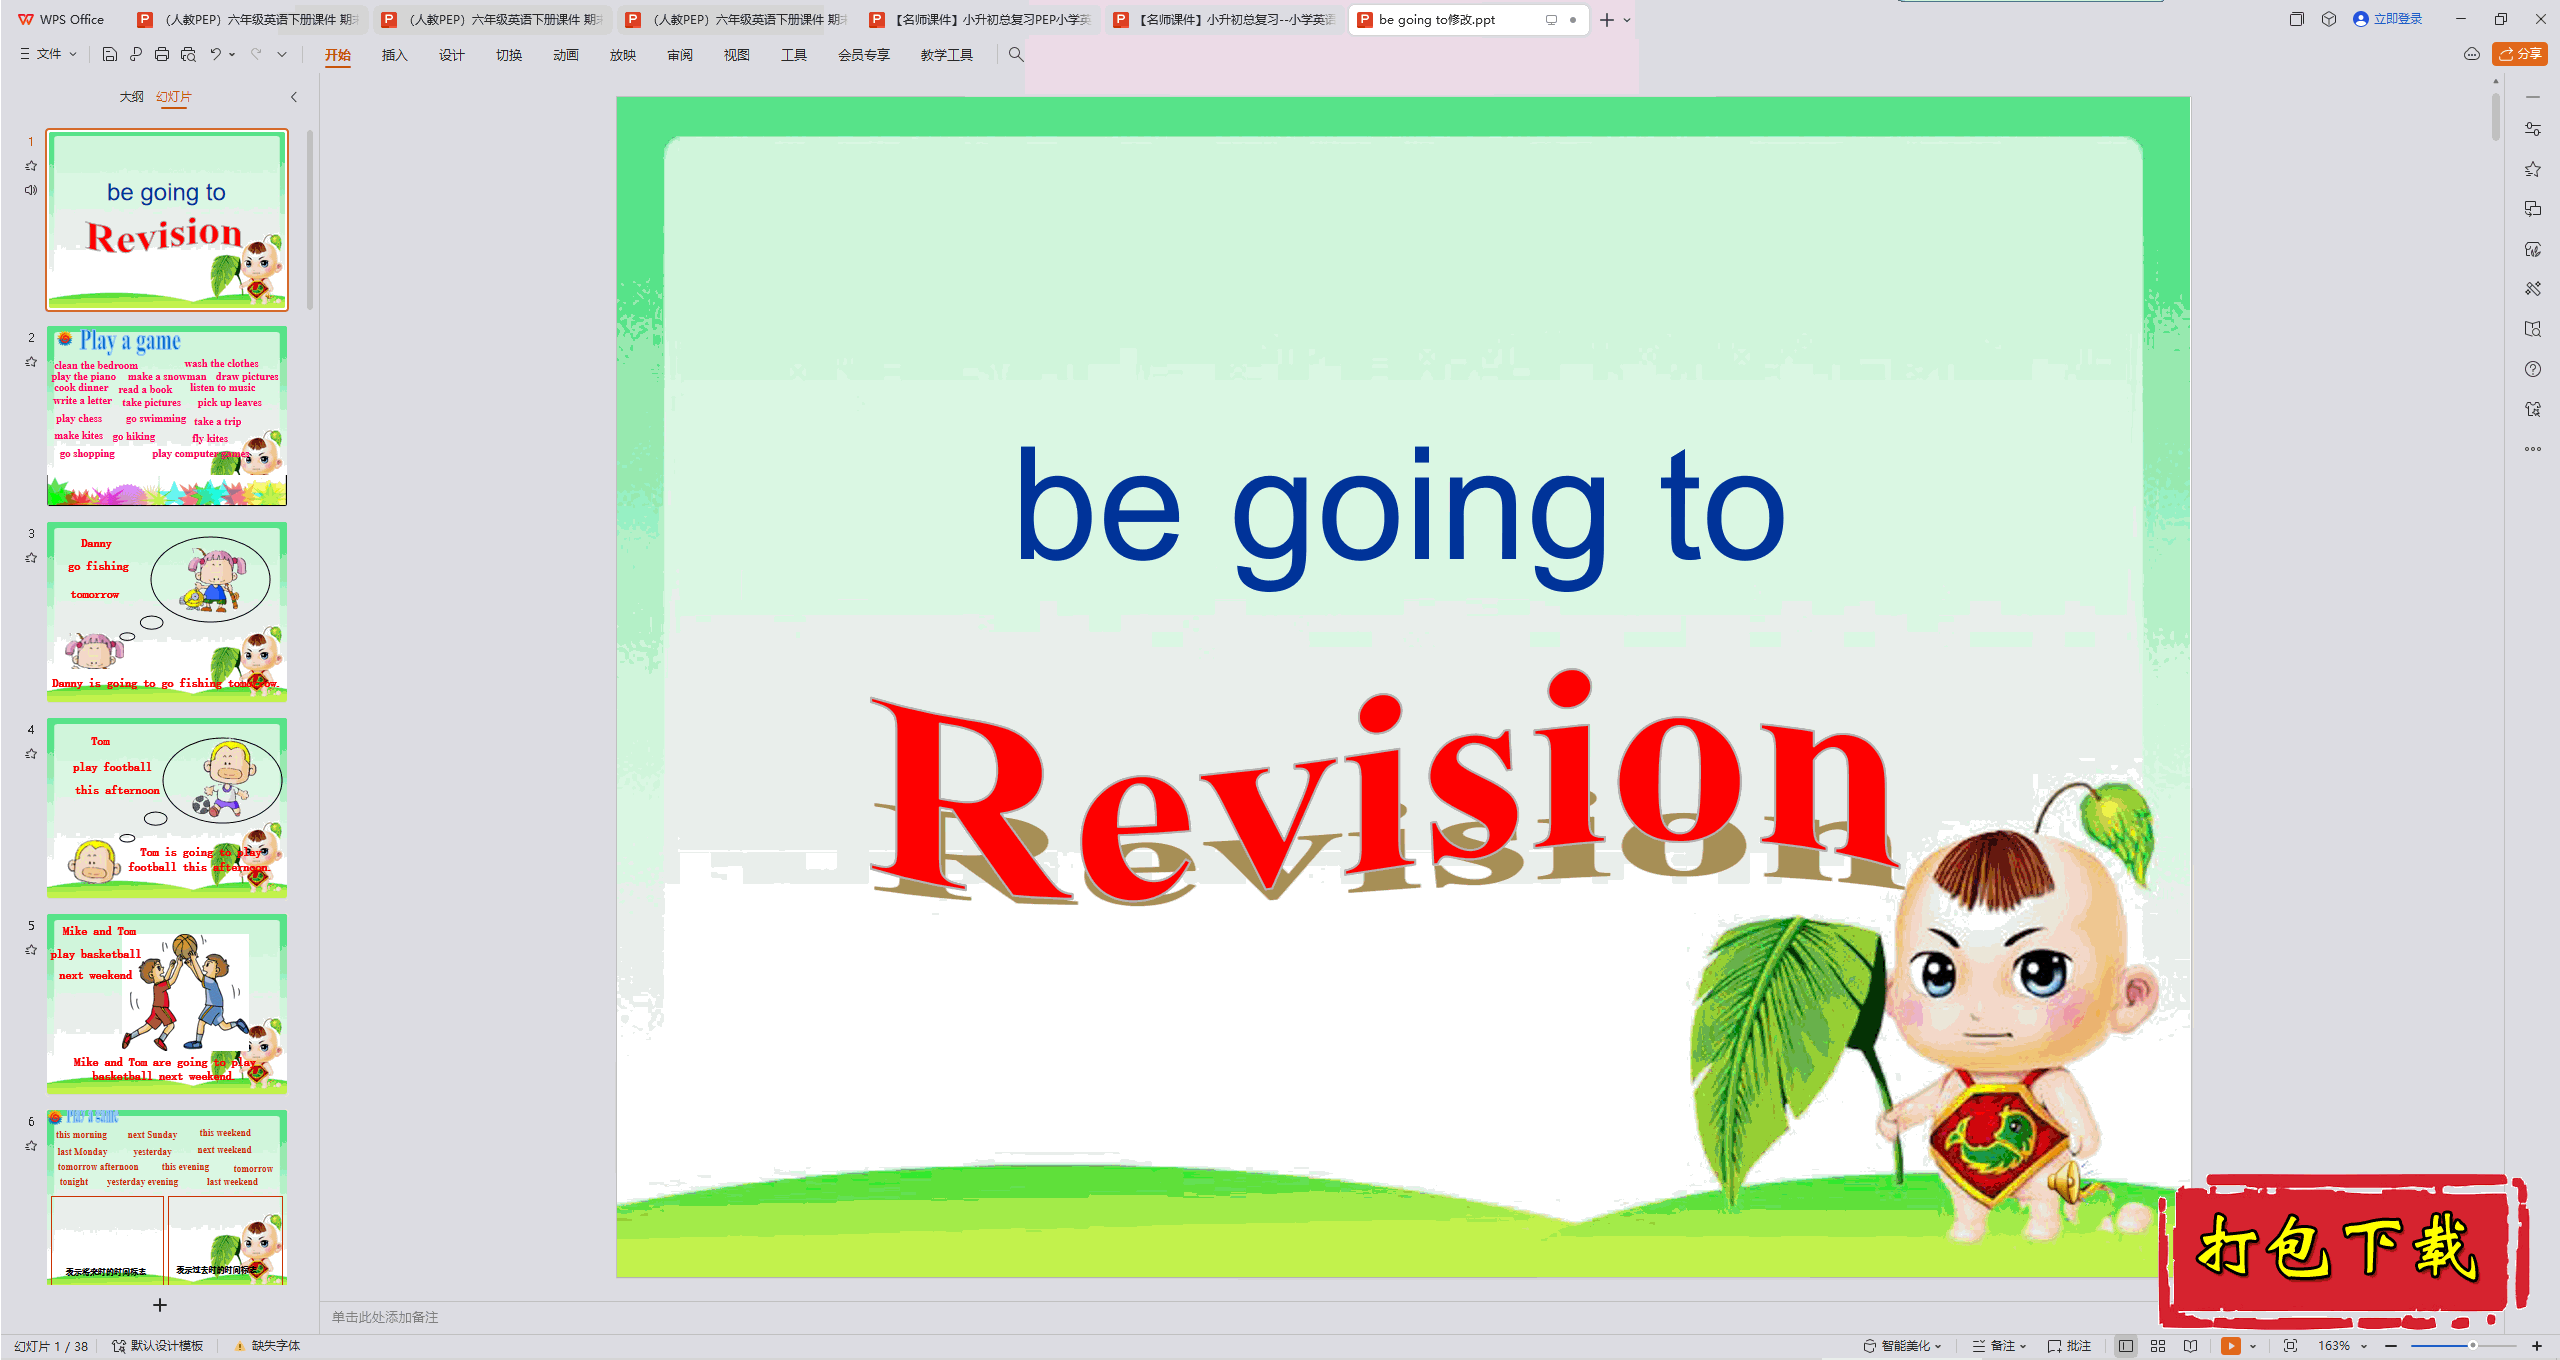
Task: Toggle 备注 notes pane in status bar
Action: click(x=1999, y=1346)
